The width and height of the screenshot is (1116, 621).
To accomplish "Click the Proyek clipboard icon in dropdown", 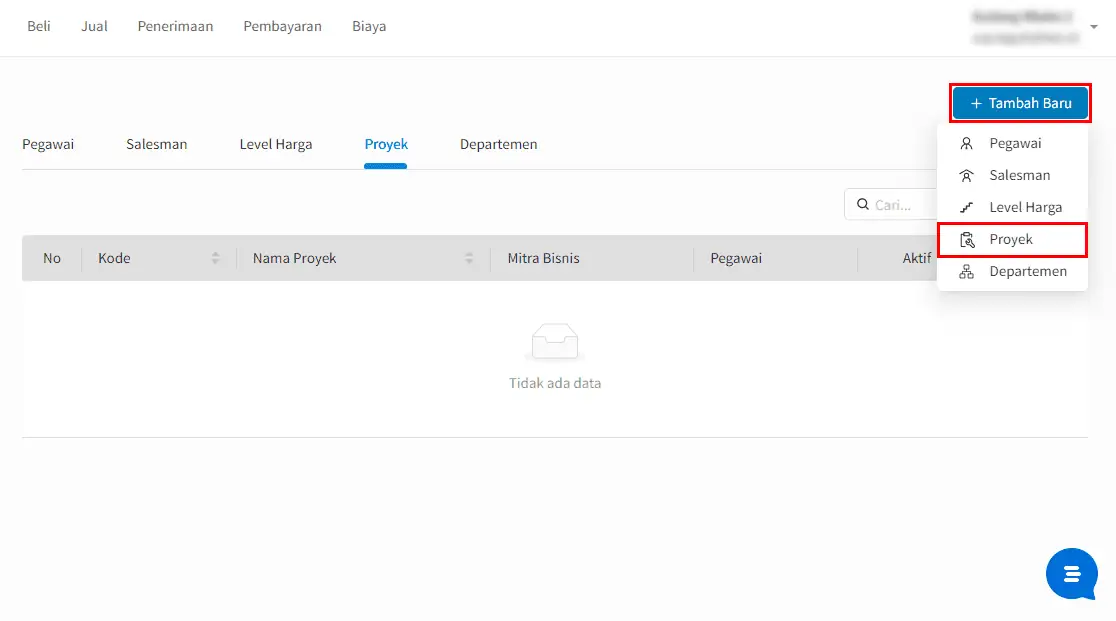I will pos(967,240).
